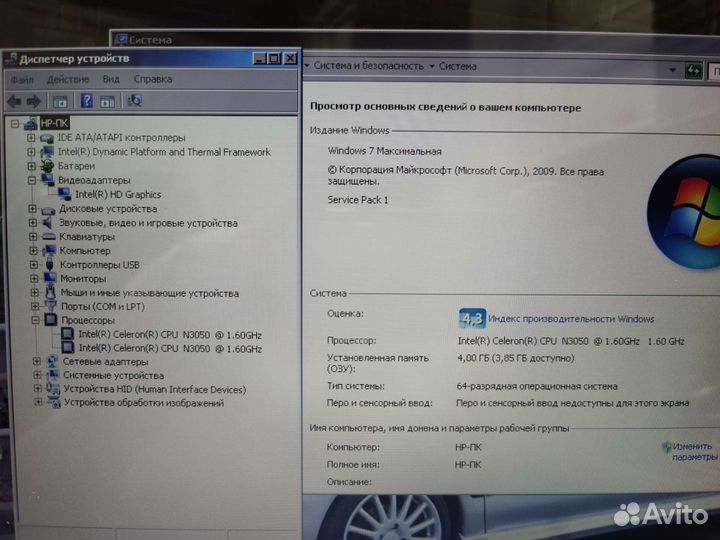The height and width of the screenshot is (540, 720).
Task: Click the Клавиатуры keyboard category icon
Action: coord(48,237)
